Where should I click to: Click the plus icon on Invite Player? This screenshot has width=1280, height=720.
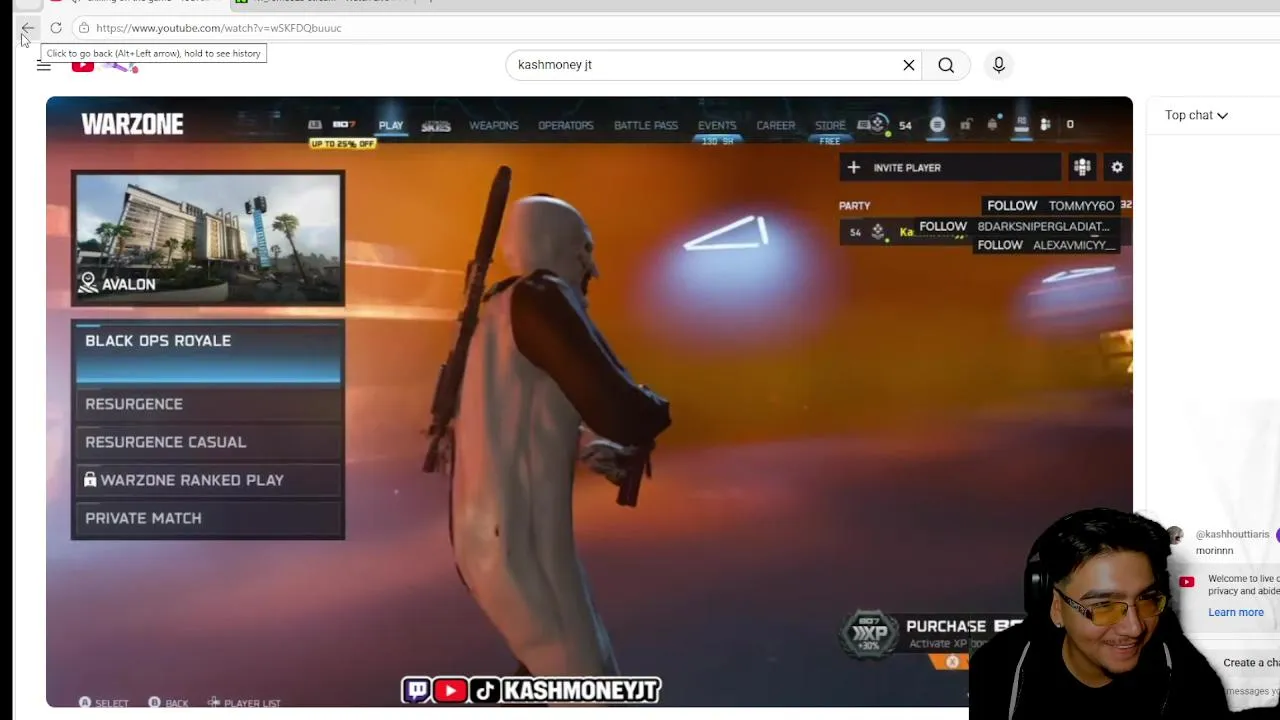tap(853, 168)
